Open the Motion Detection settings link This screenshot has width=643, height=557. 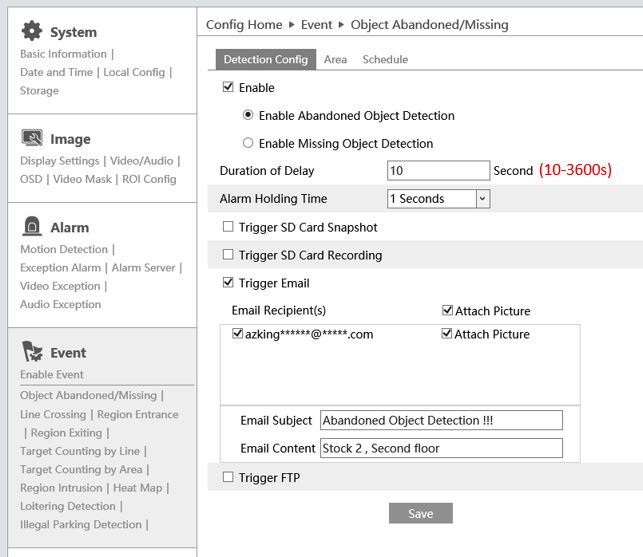point(64,250)
